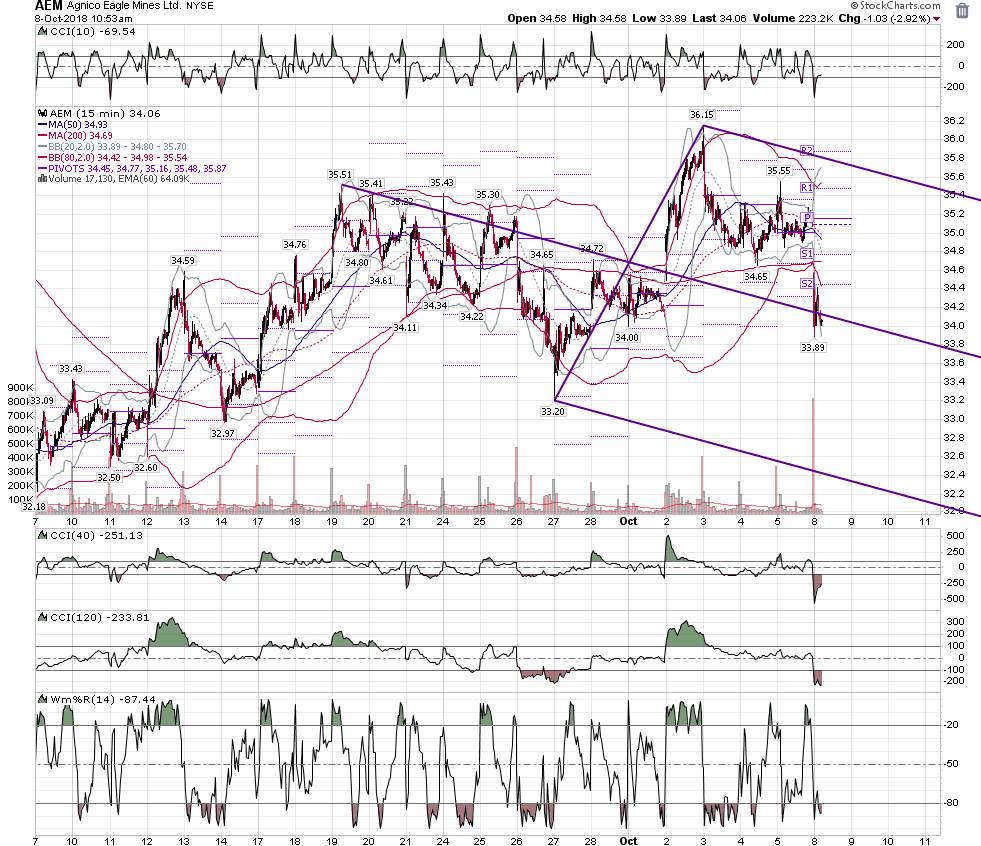This screenshot has width=981, height=846.
Task: Click the 36.15 peak price label
Action: pos(701,115)
